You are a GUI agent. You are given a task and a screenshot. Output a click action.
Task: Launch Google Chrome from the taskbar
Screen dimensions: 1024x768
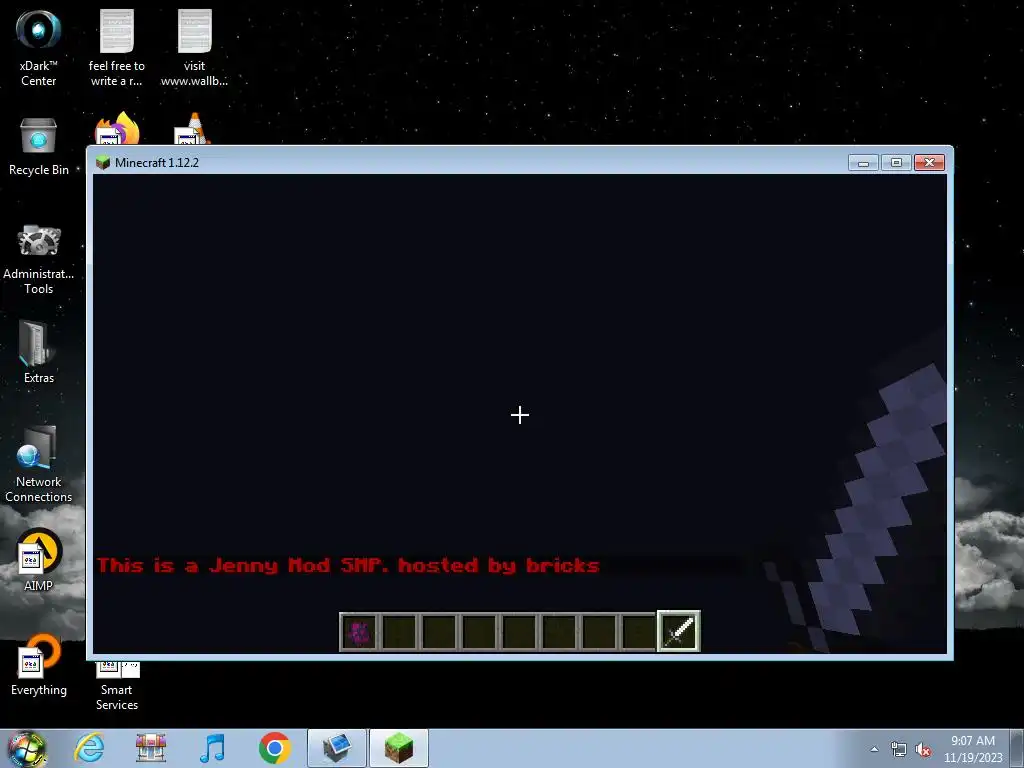click(274, 748)
